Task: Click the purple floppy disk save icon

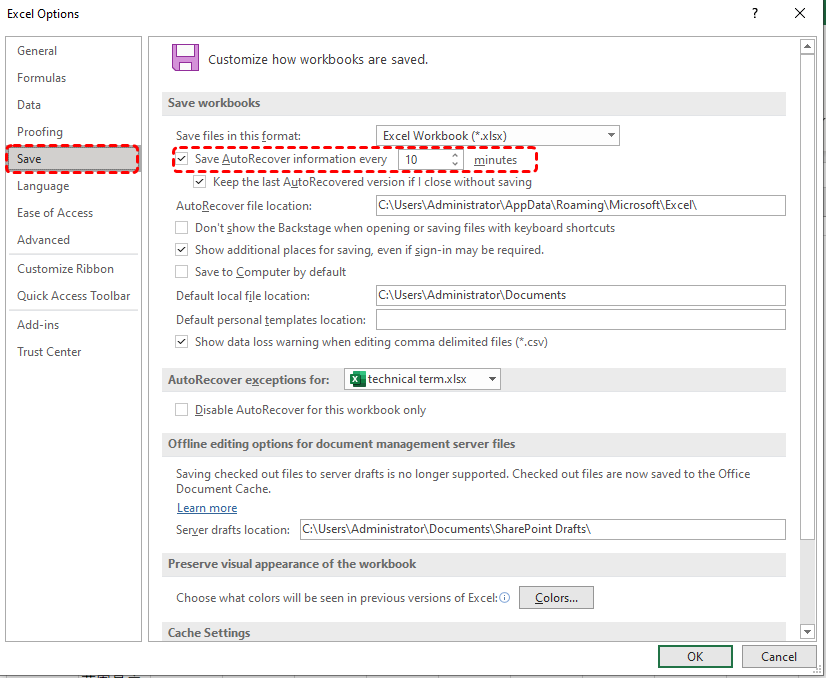Action: coord(185,57)
